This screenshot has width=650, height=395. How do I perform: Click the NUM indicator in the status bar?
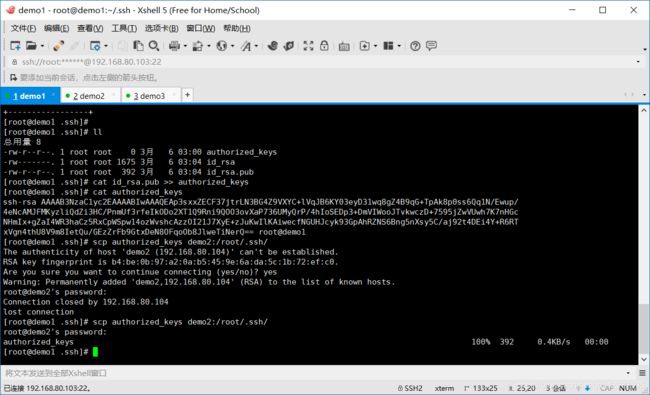[628, 388]
